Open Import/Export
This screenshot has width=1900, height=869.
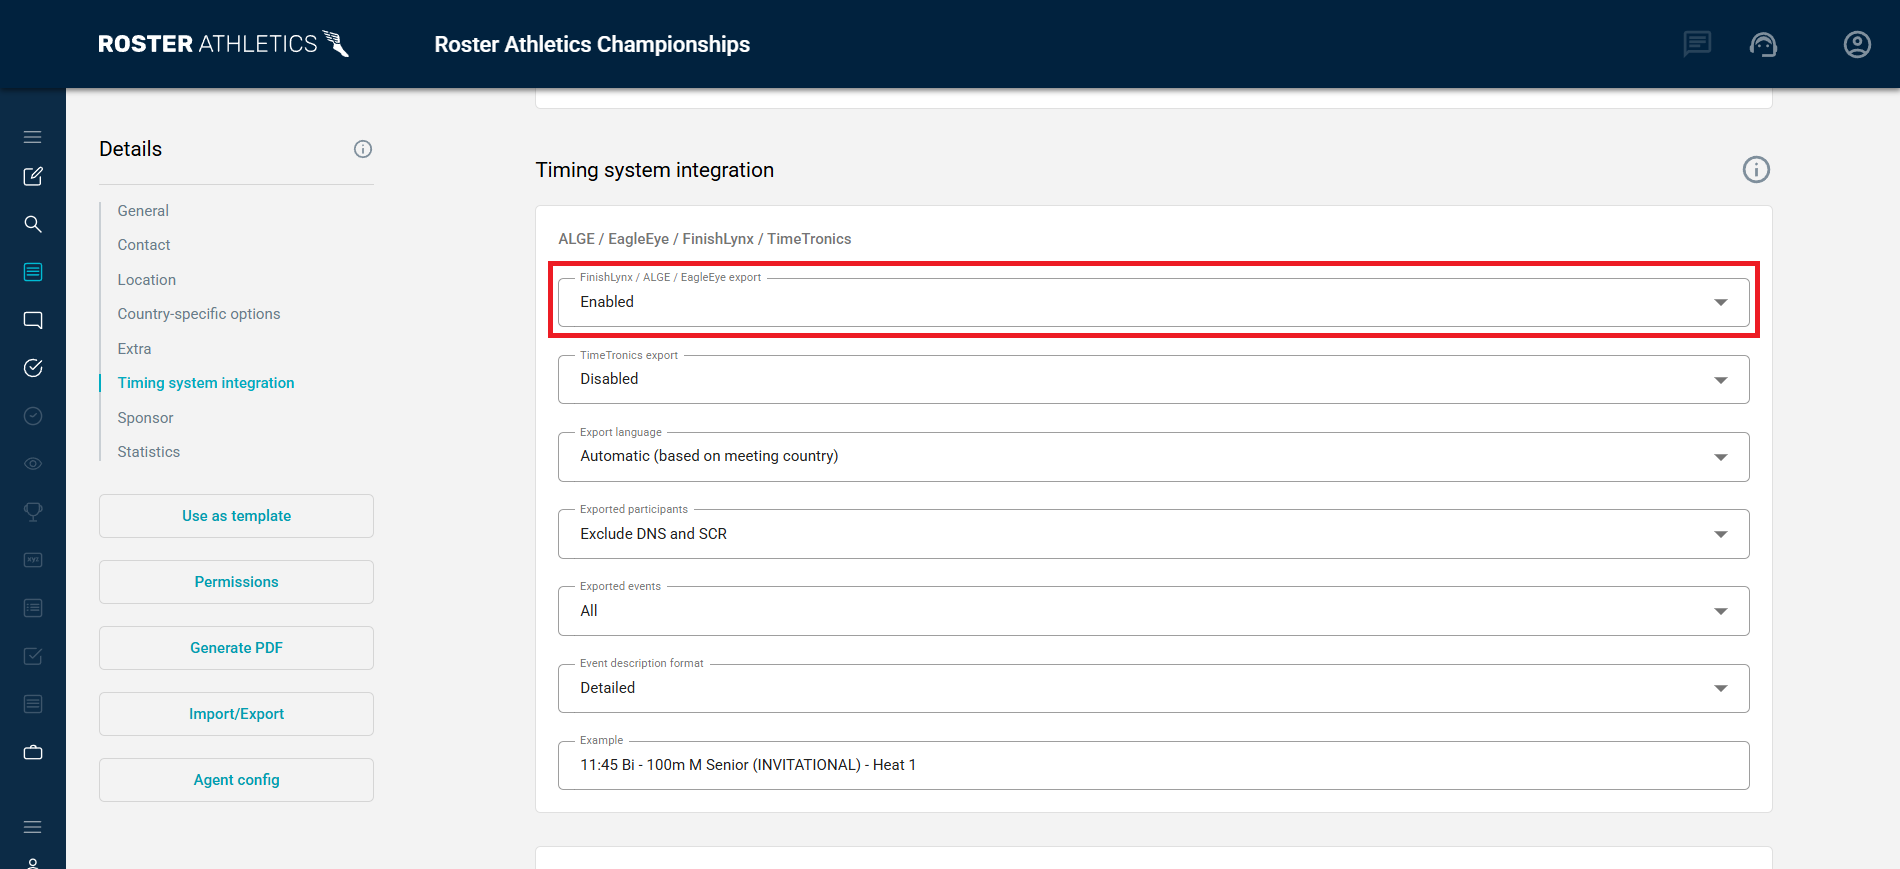(236, 714)
